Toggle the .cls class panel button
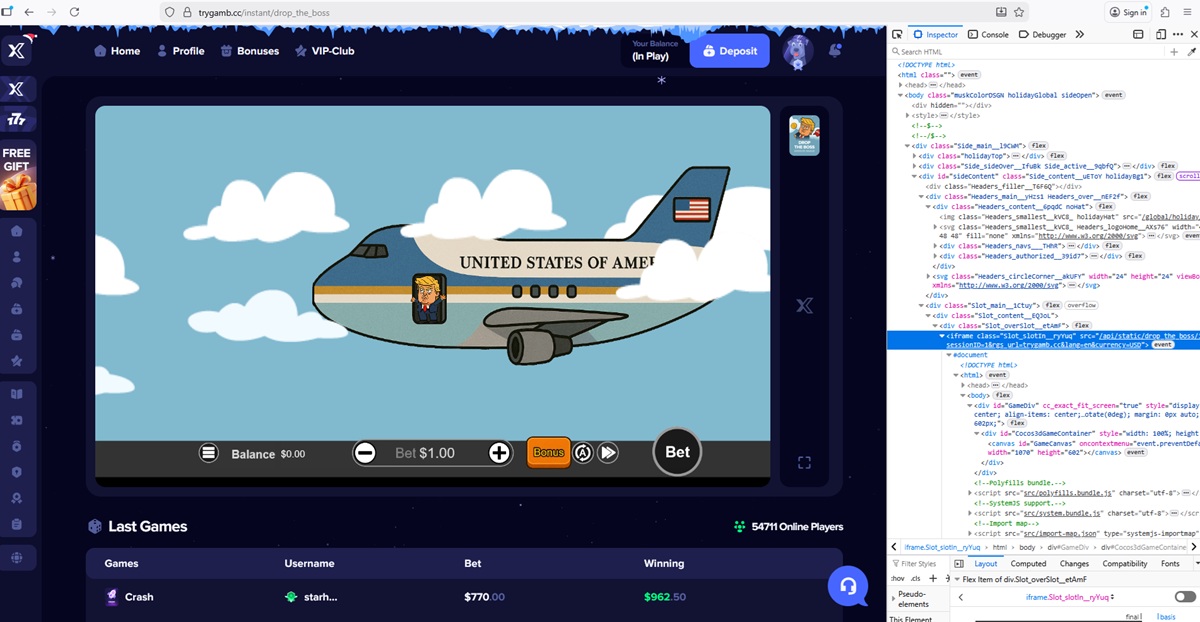The height and width of the screenshot is (622, 1200). tap(915, 578)
